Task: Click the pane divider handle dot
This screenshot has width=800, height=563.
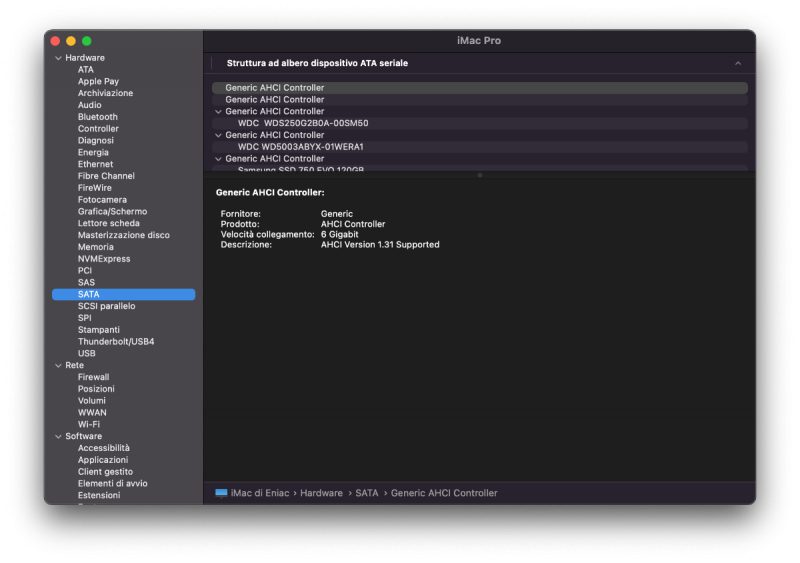Action: tap(479, 175)
